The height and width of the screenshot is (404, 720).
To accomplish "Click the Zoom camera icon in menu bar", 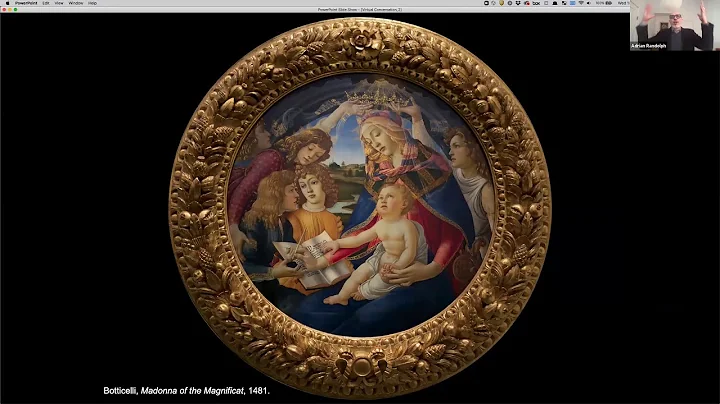I will pos(486,3).
